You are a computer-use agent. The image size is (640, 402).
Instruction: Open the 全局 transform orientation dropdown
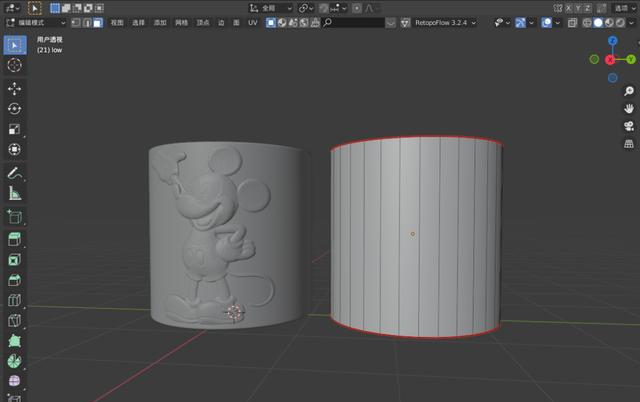[x=269, y=7]
